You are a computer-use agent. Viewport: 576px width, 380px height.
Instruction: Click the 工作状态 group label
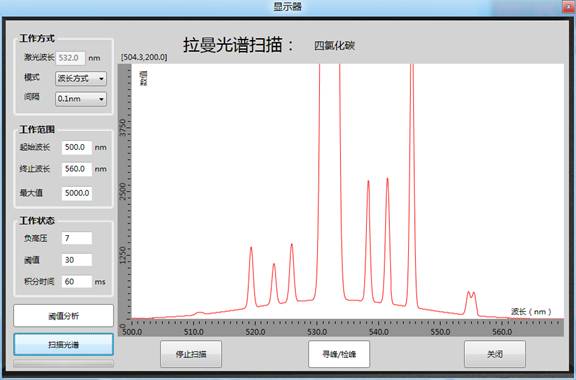pyautogui.click(x=37, y=221)
